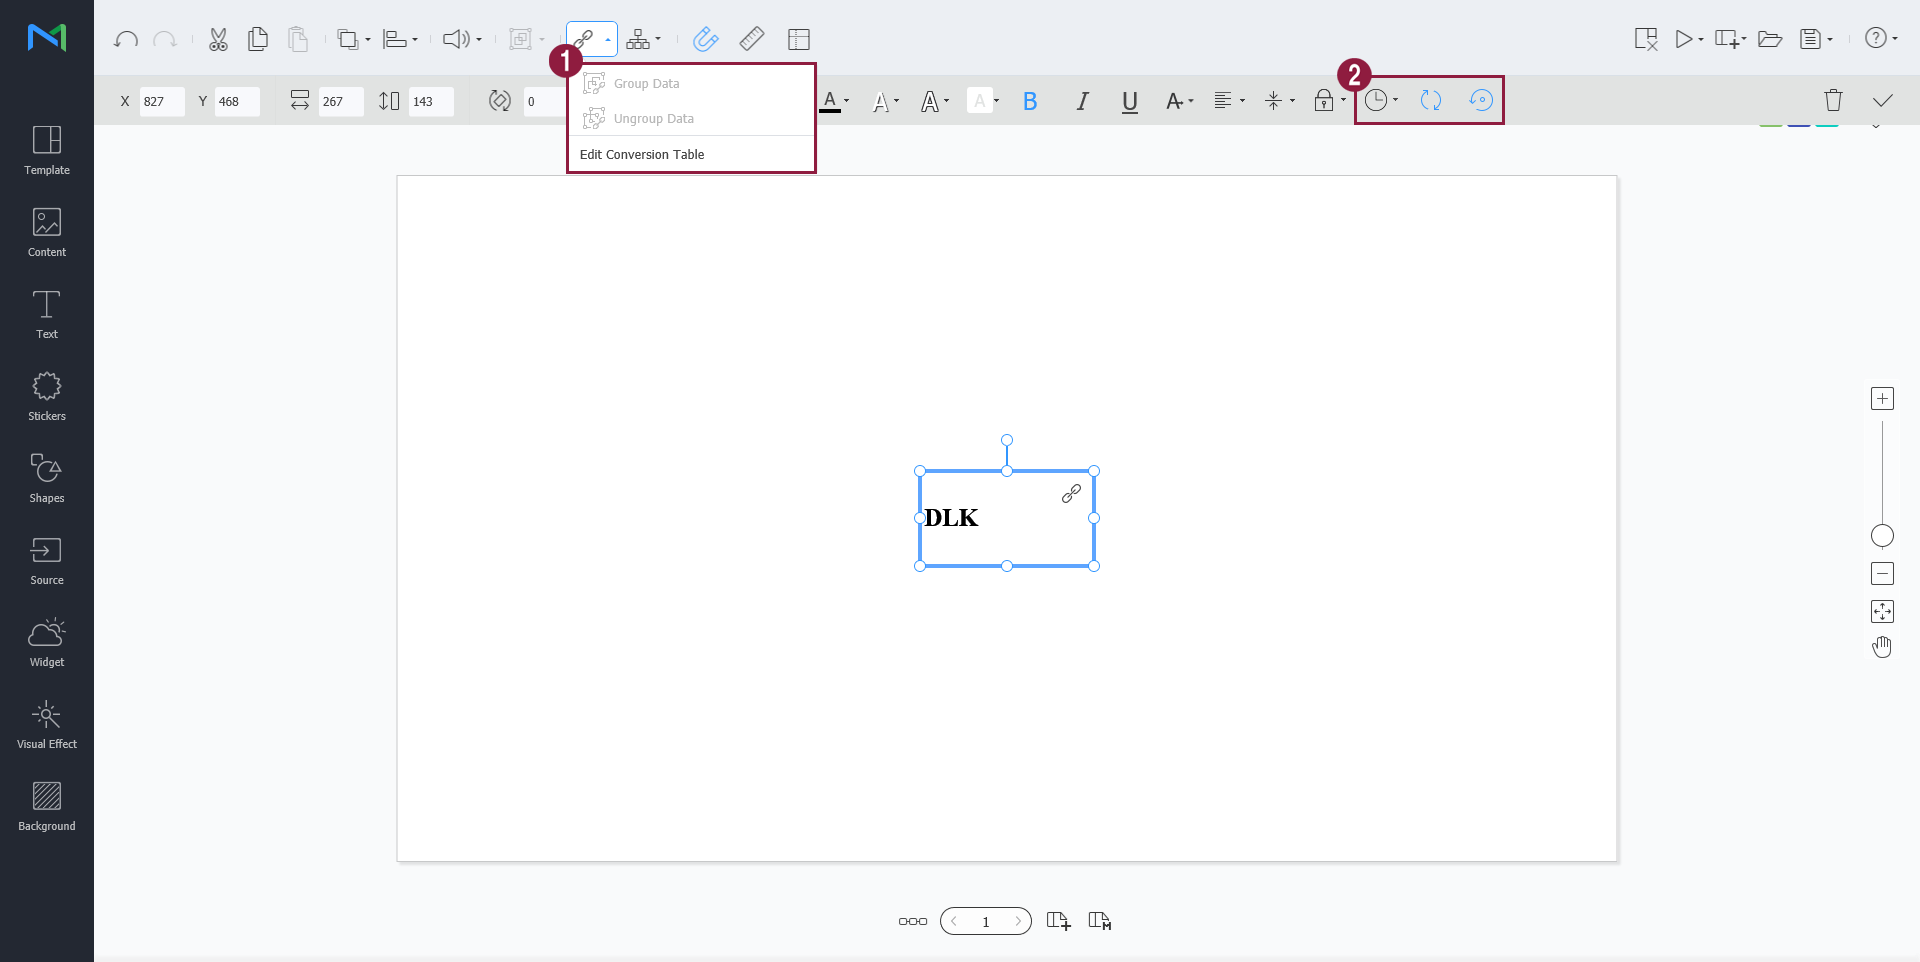Select Edit Conversion Table menu item

pos(642,155)
